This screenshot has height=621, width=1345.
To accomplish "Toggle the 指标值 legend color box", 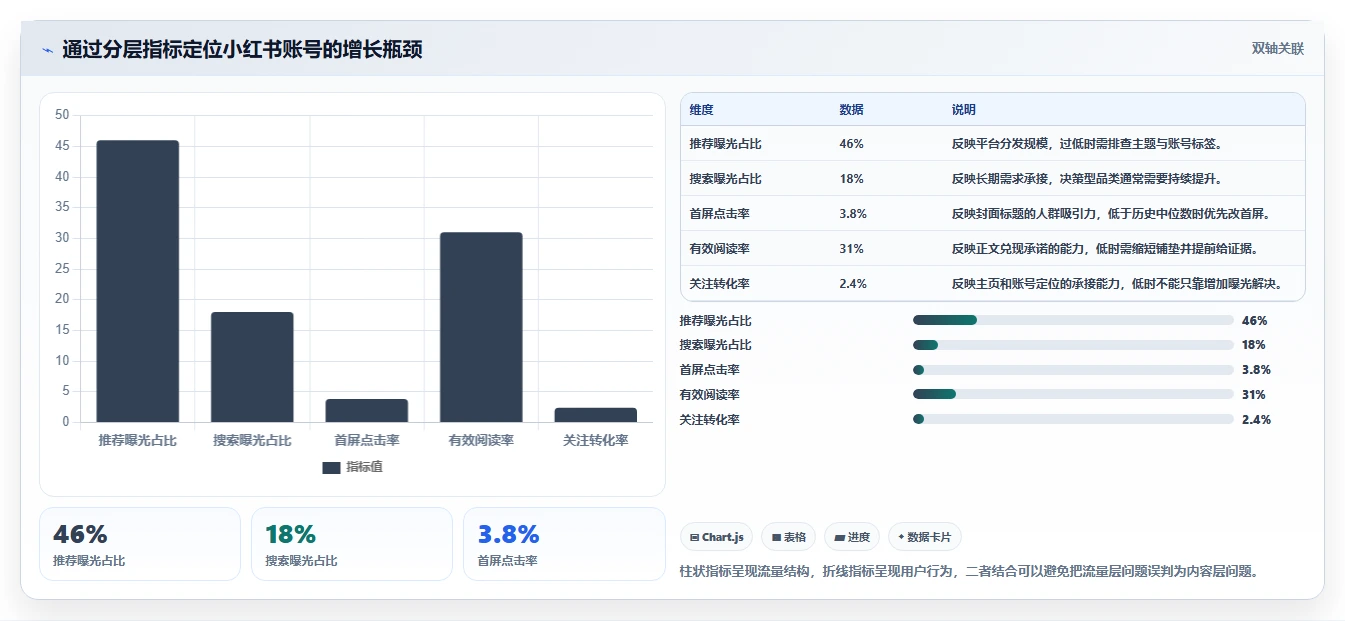I will [331, 467].
